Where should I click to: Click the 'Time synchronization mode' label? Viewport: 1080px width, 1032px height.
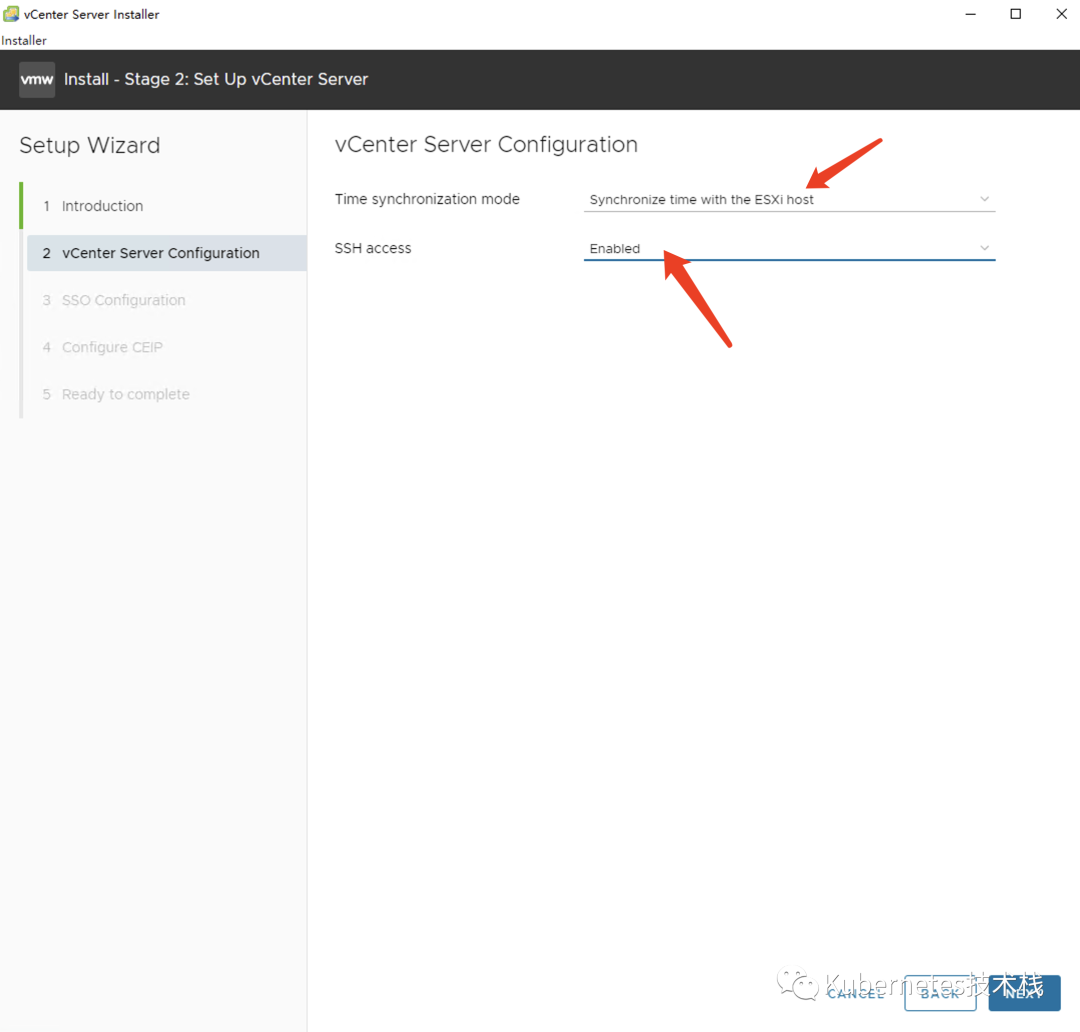pyautogui.click(x=427, y=199)
